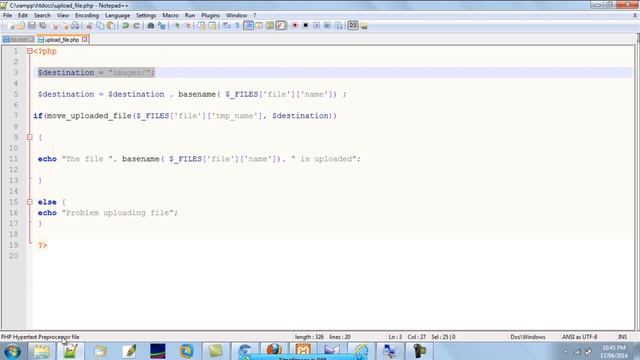Click the Zoom In toolbar icon
The image size is (640, 360).
177,26
